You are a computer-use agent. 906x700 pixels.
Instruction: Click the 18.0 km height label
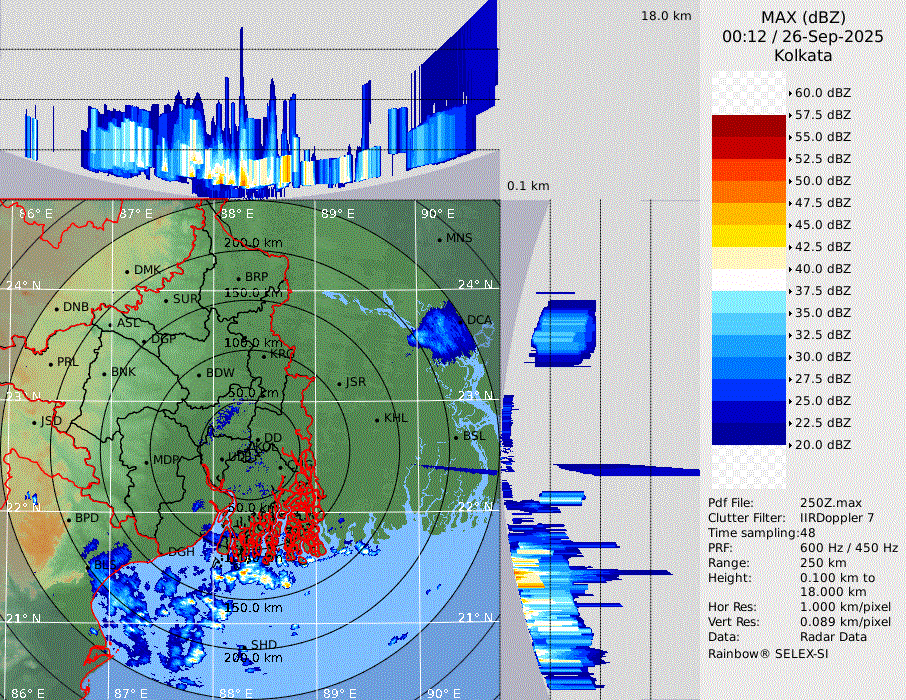[x=666, y=16]
